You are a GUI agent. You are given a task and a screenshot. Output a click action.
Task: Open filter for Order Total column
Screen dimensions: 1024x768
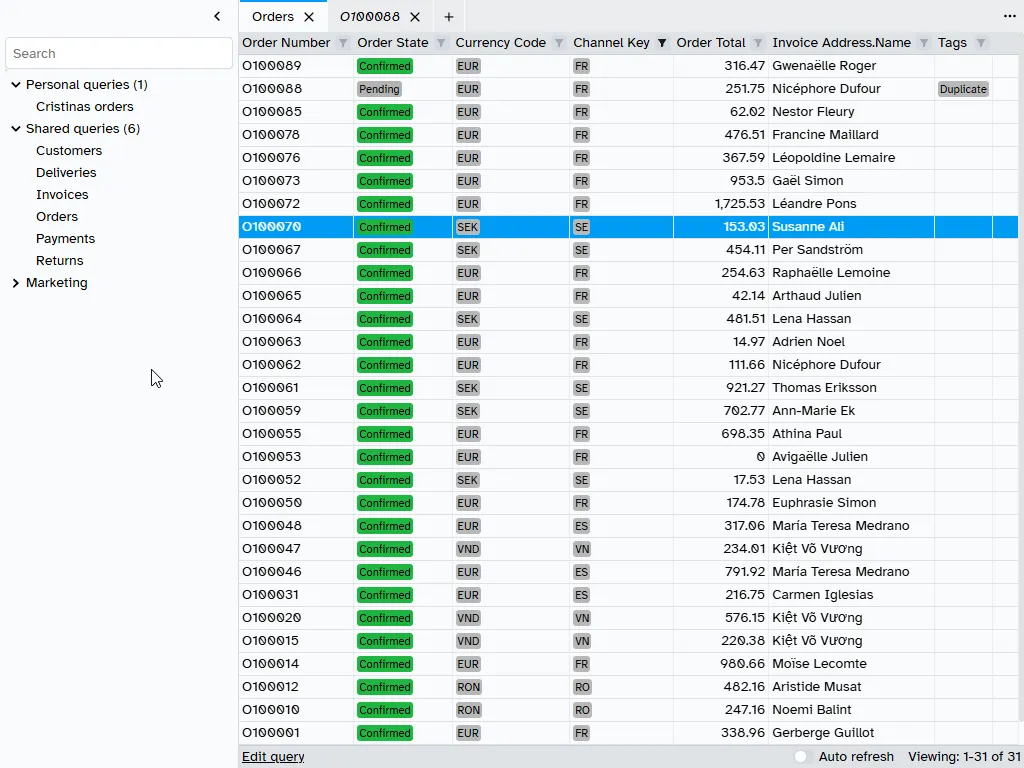(758, 43)
